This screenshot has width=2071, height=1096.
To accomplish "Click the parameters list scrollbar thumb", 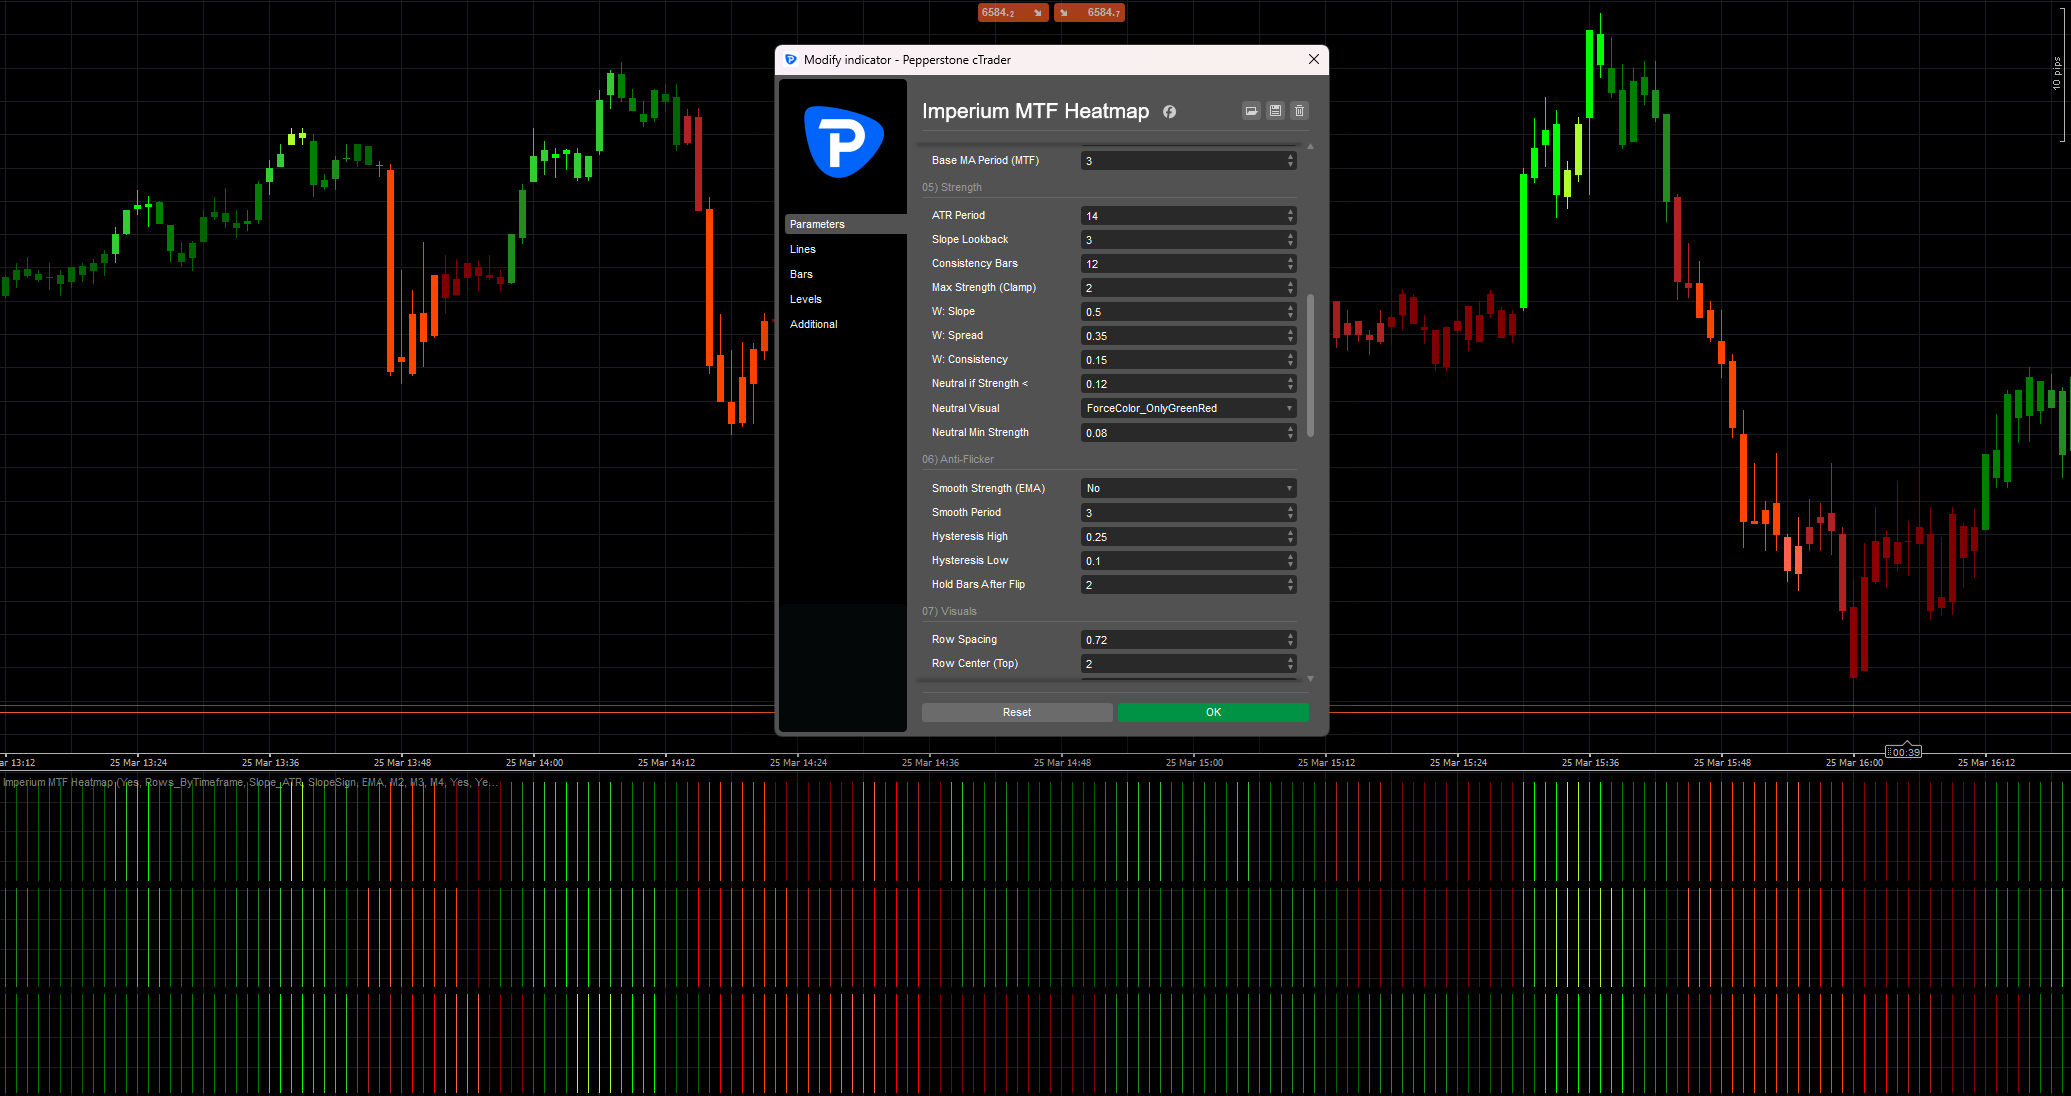I will (x=1310, y=365).
